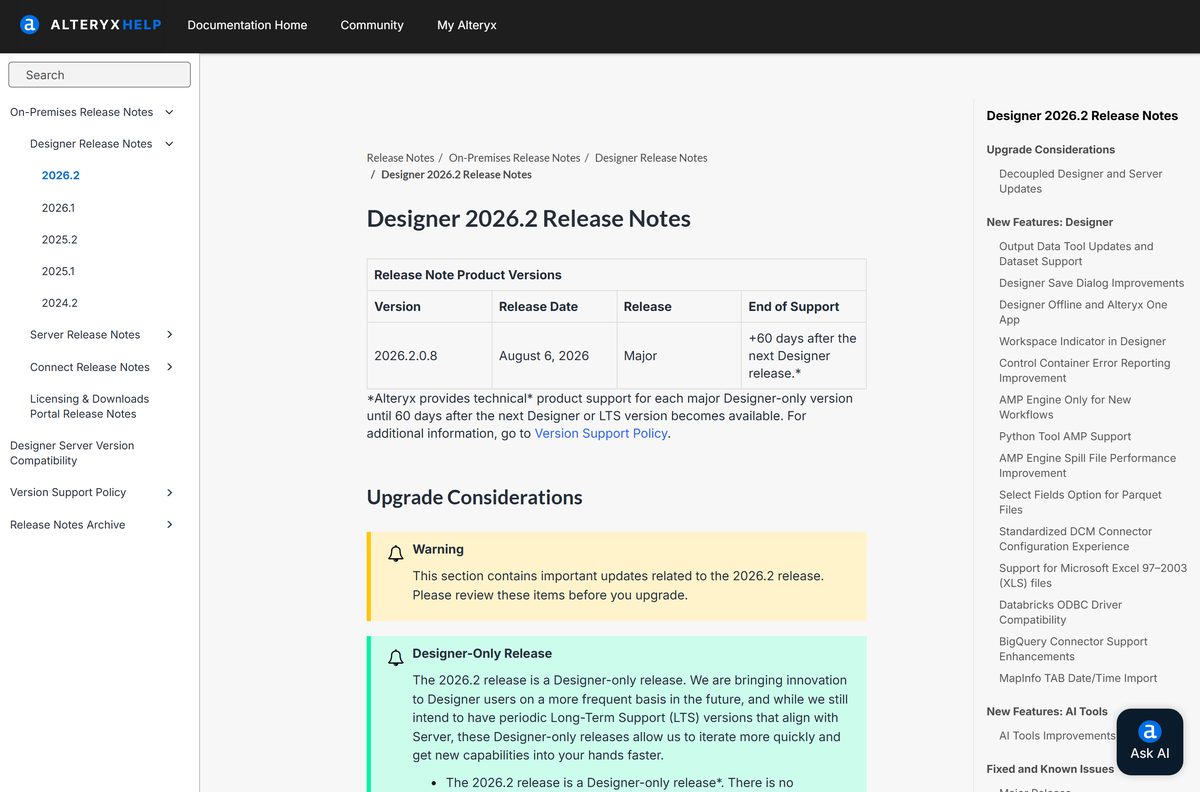Collapse On-Premises Release Notes chevron
Image resolution: width=1200 pixels, height=792 pixels.
pyautogui.click(x=169, y=112)
